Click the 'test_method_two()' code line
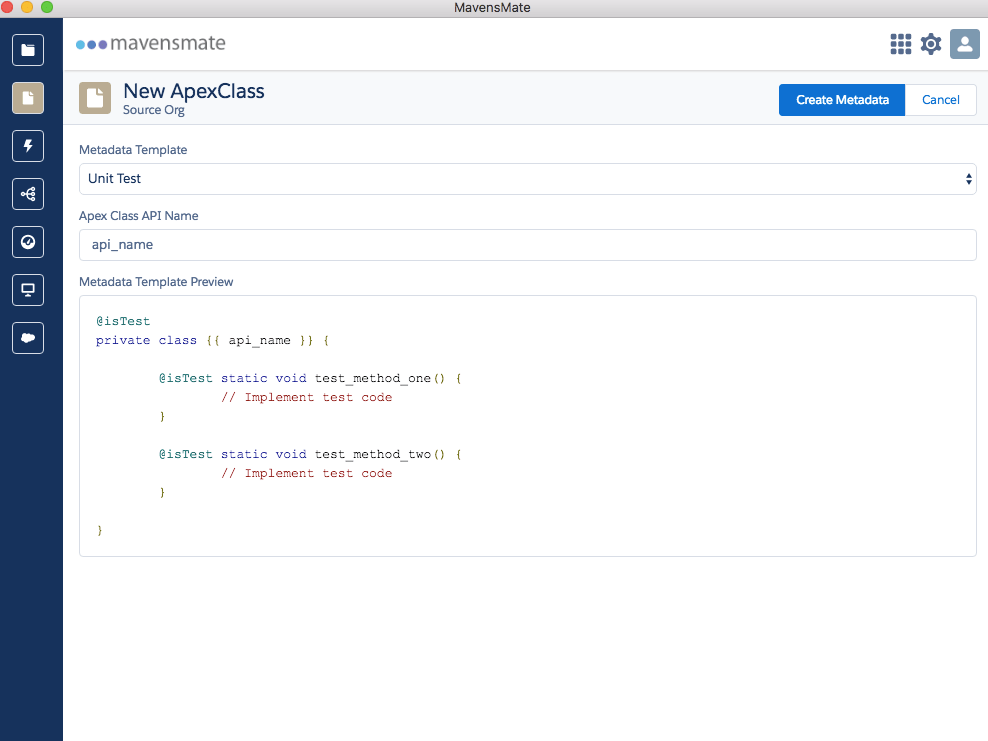Image resolution: width=988 pixels, height=741 pixels. pyautogui.click(x=310, y=454)
